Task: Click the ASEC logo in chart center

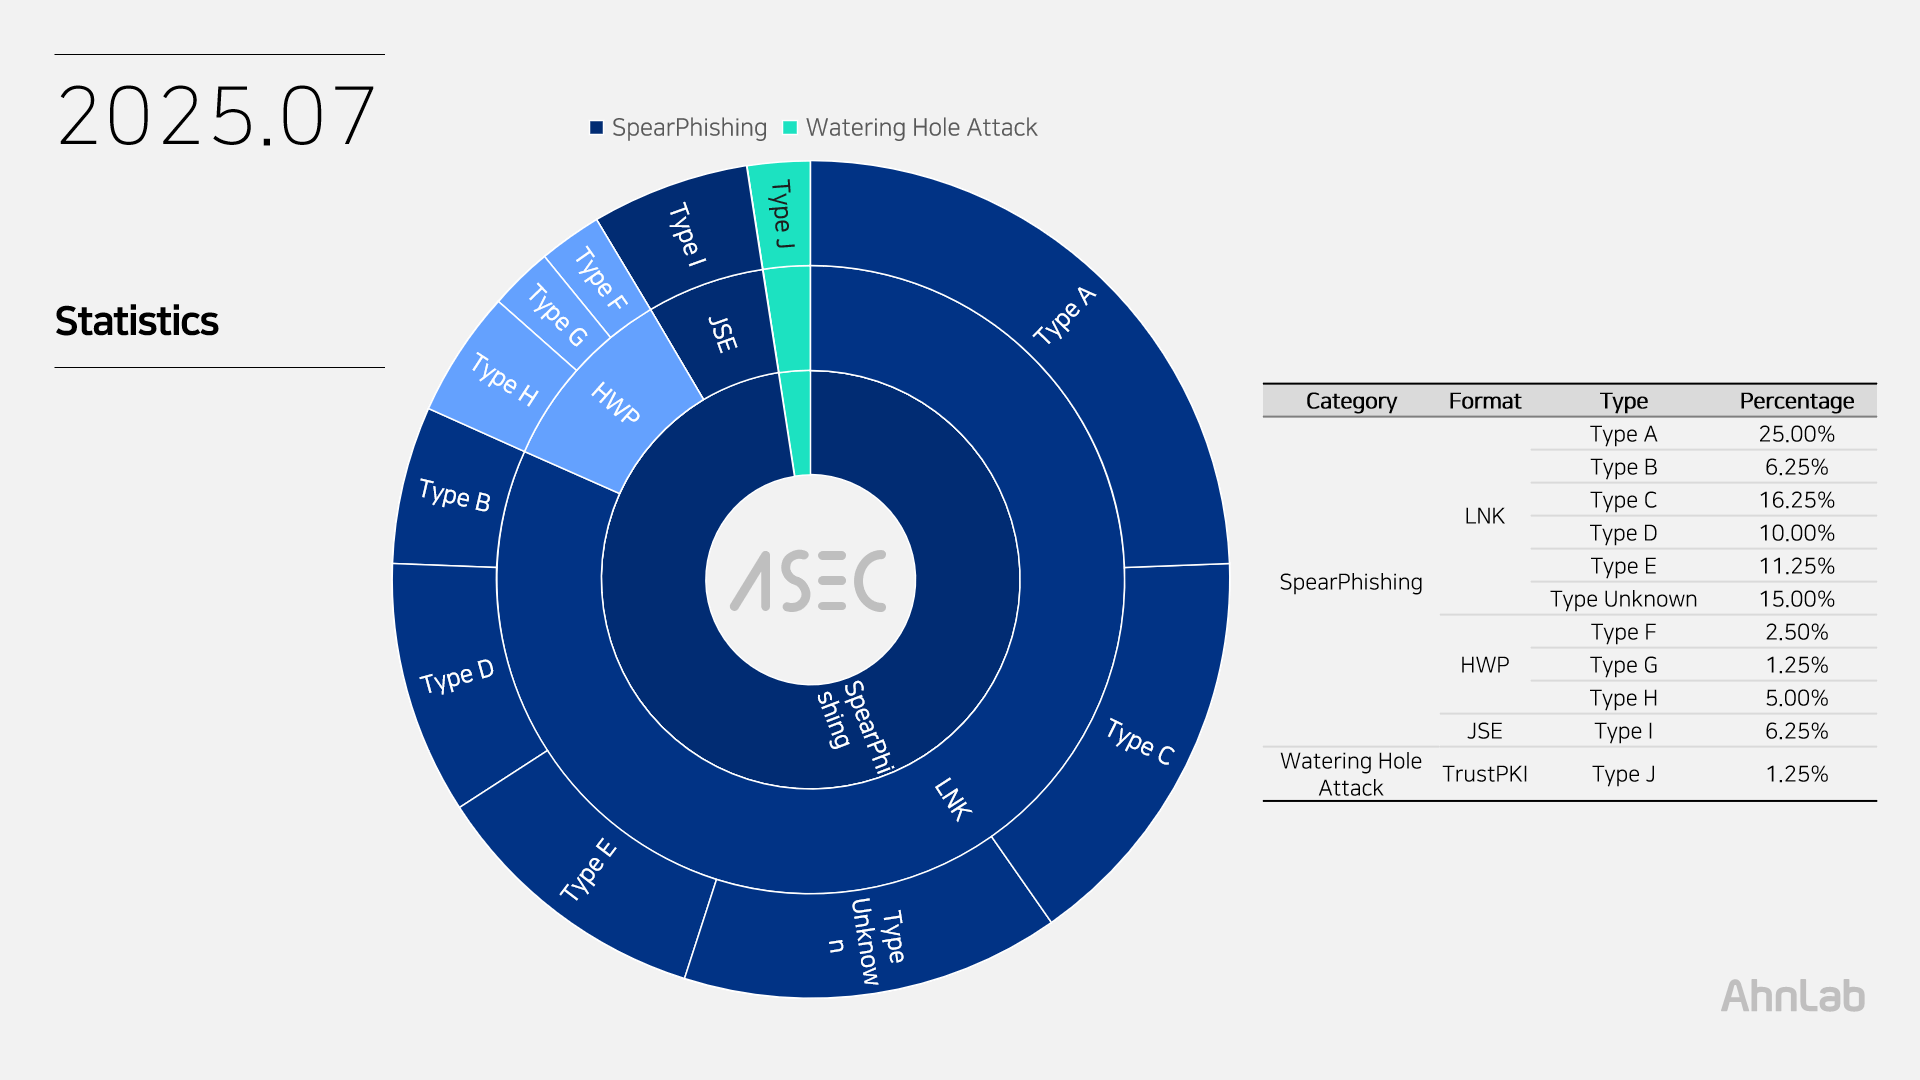Action: [x=809, y=580]
